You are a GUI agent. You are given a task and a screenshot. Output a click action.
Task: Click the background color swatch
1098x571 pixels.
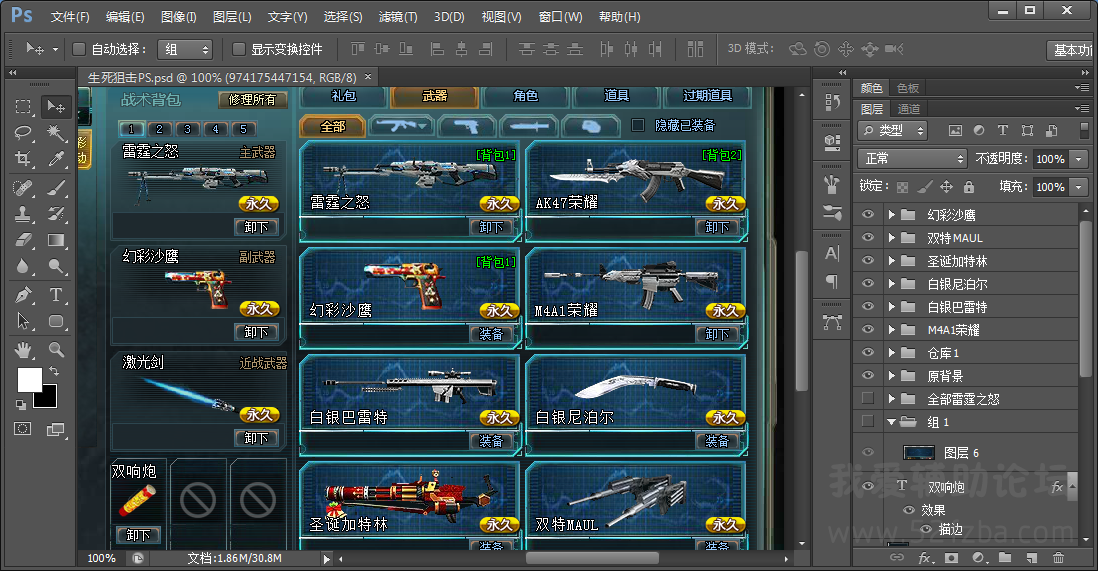coord(49,399)
